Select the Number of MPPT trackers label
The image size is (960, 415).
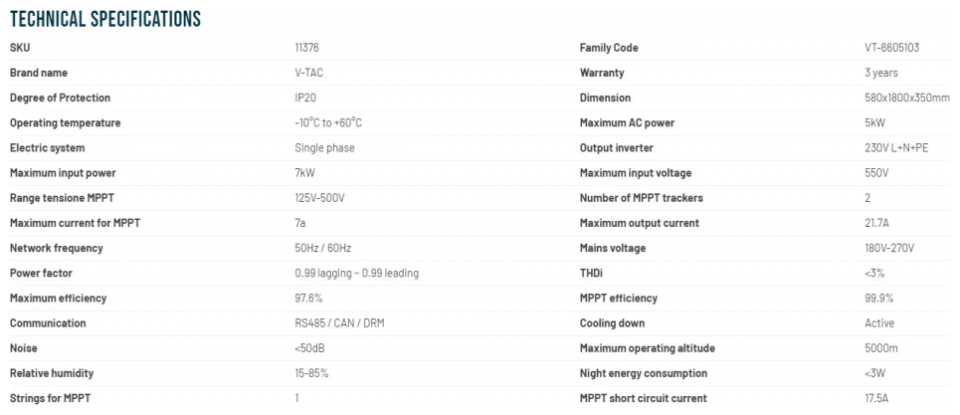pos(641,198)
